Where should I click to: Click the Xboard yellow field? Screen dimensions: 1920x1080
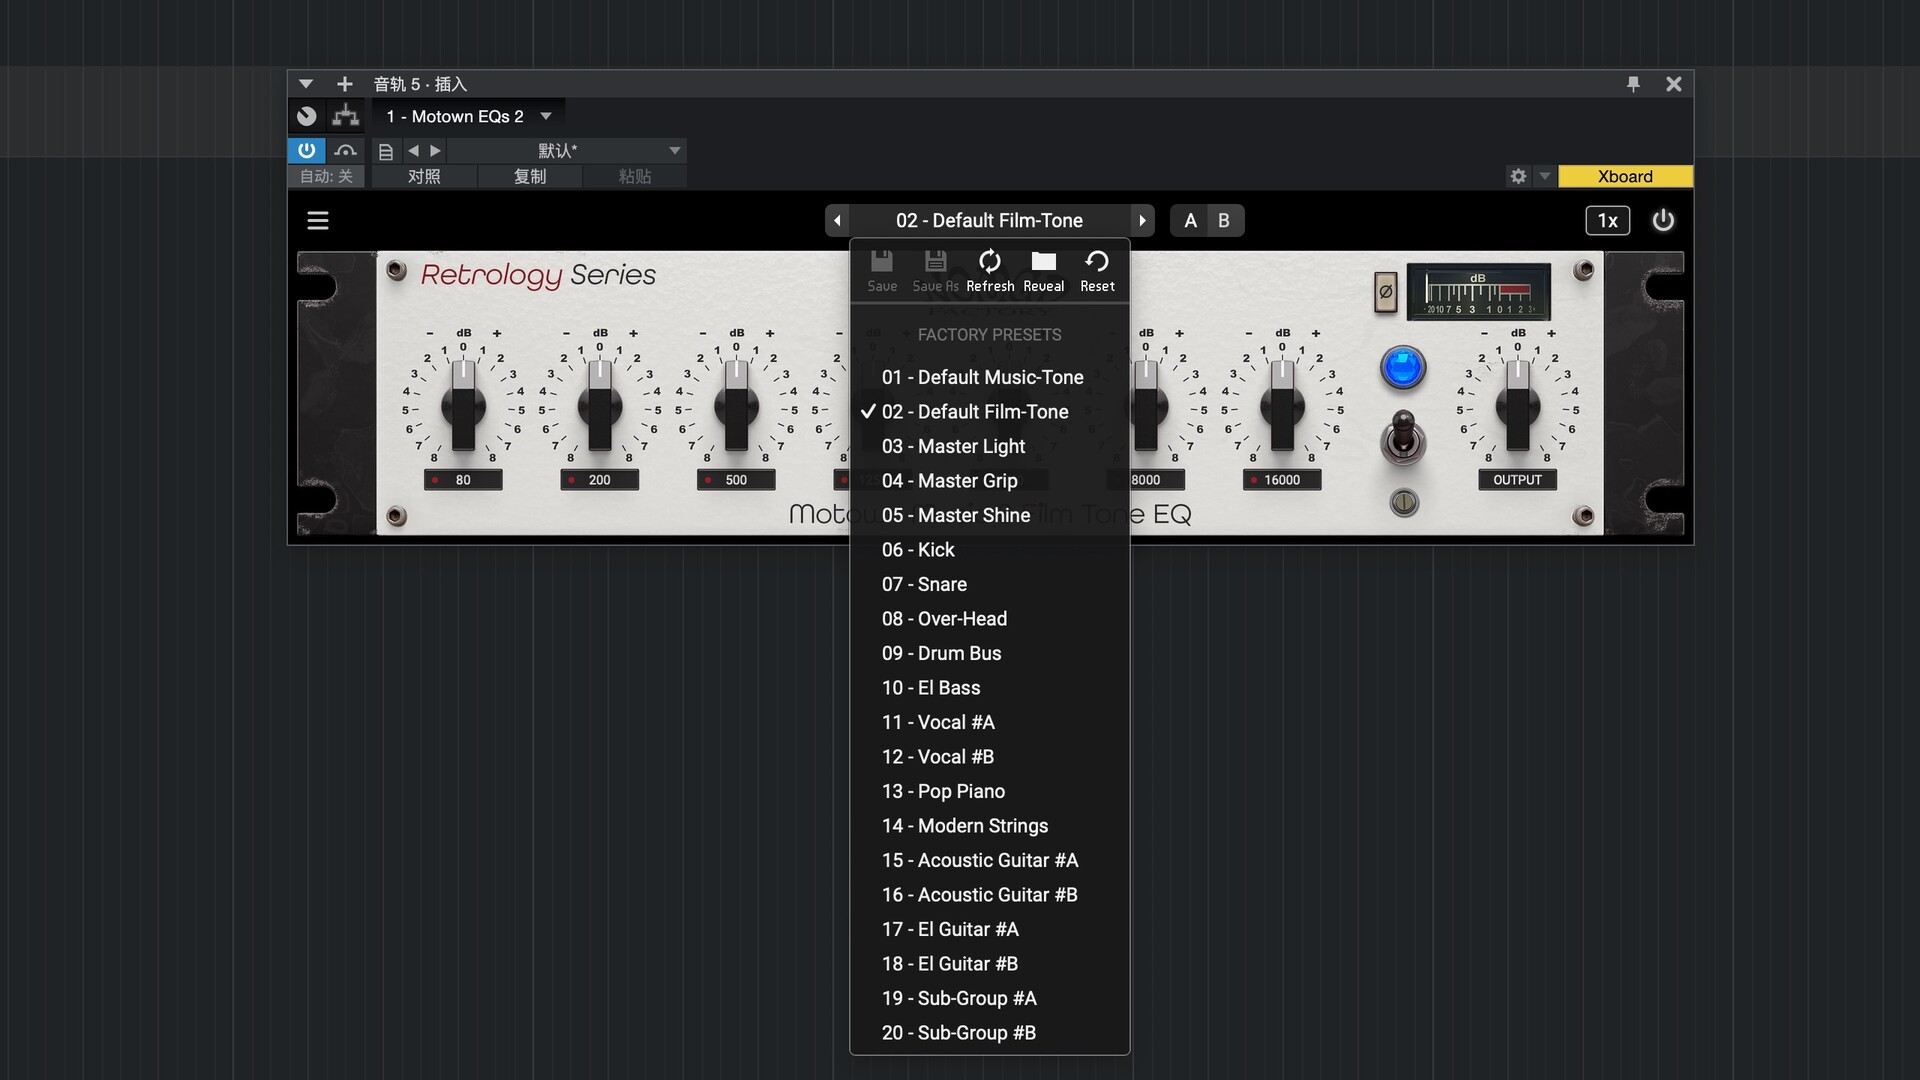coord(1625,176)
